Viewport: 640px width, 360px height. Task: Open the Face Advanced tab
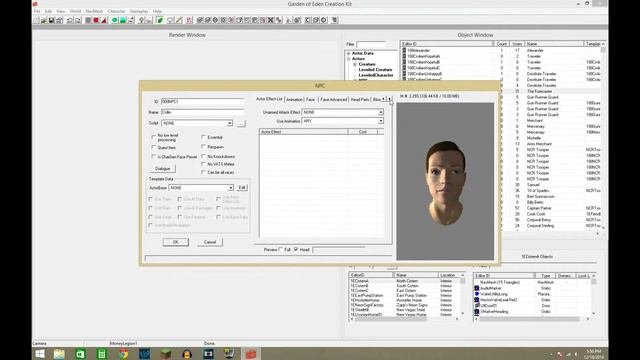pyautogui.click(x=333, y=100)
